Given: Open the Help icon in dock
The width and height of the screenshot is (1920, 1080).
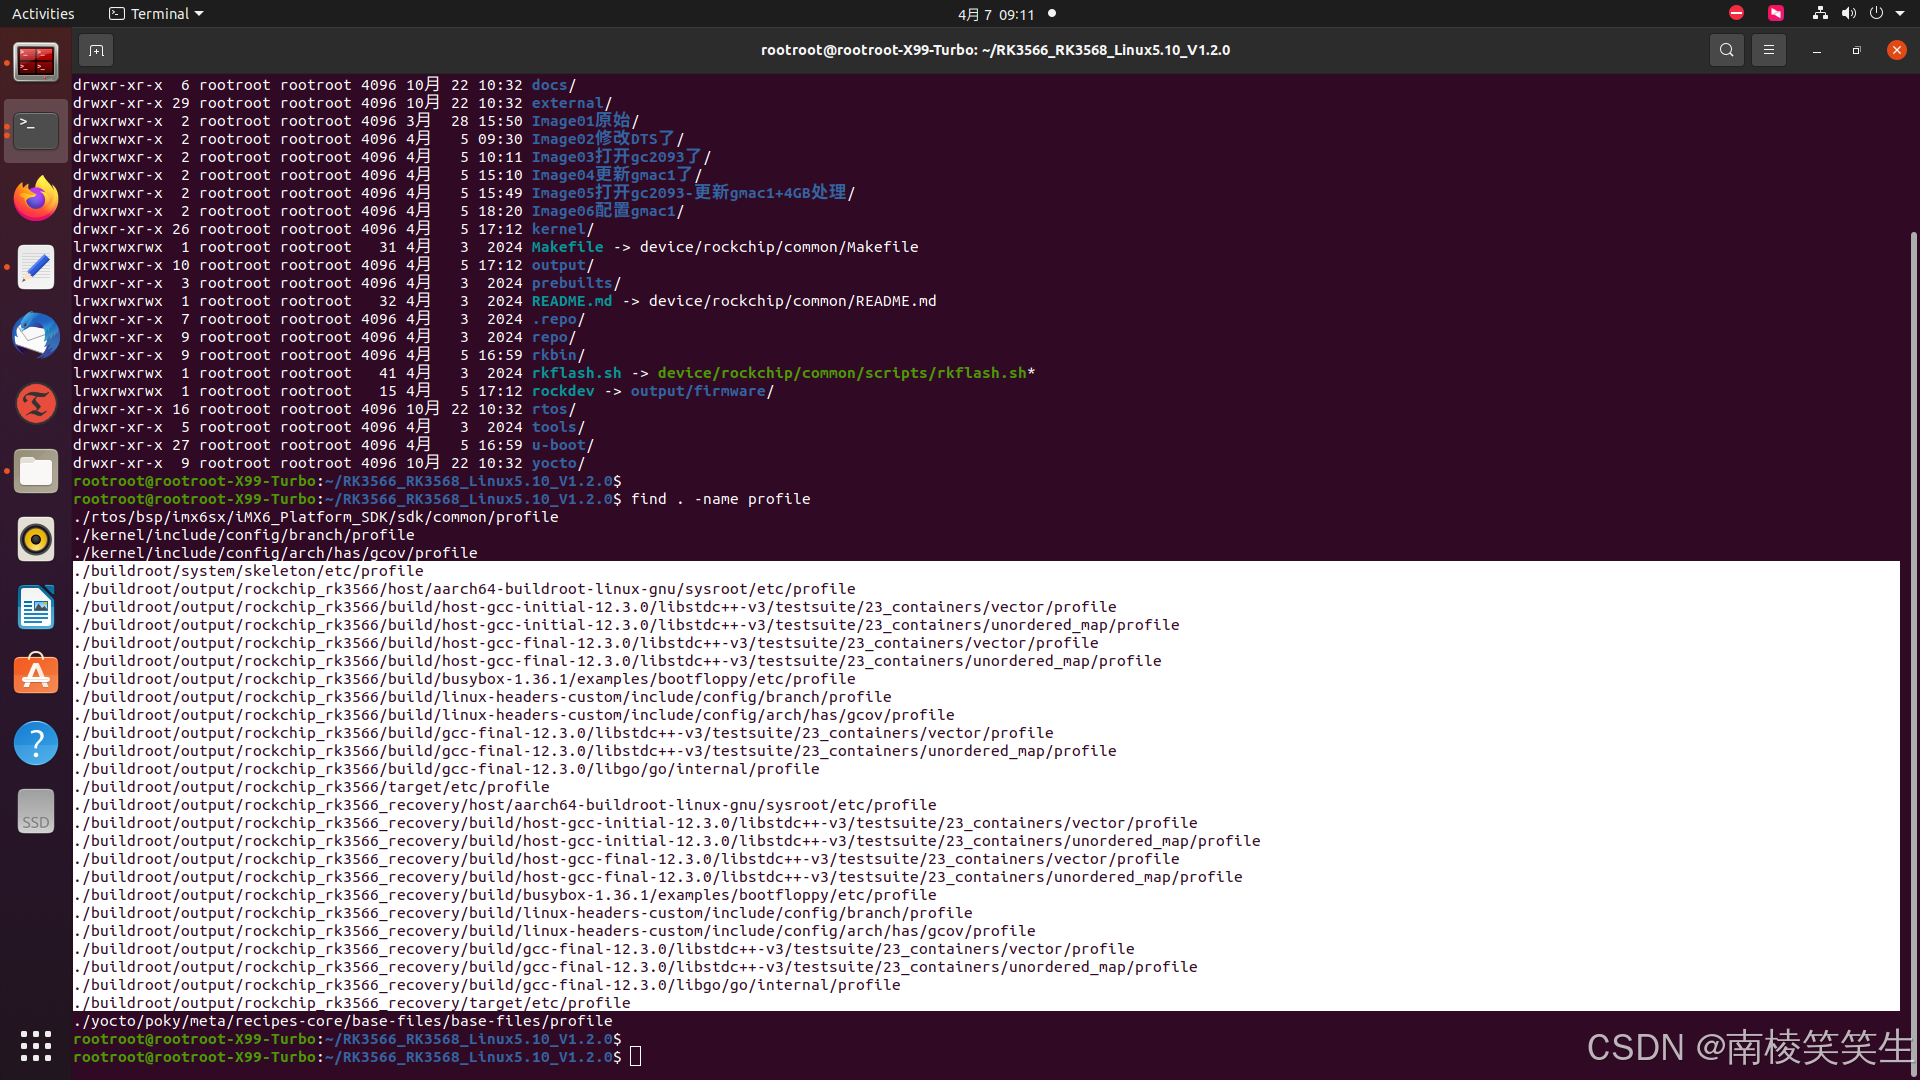Looking at the screenshot, I should click(x=36, y=743).
